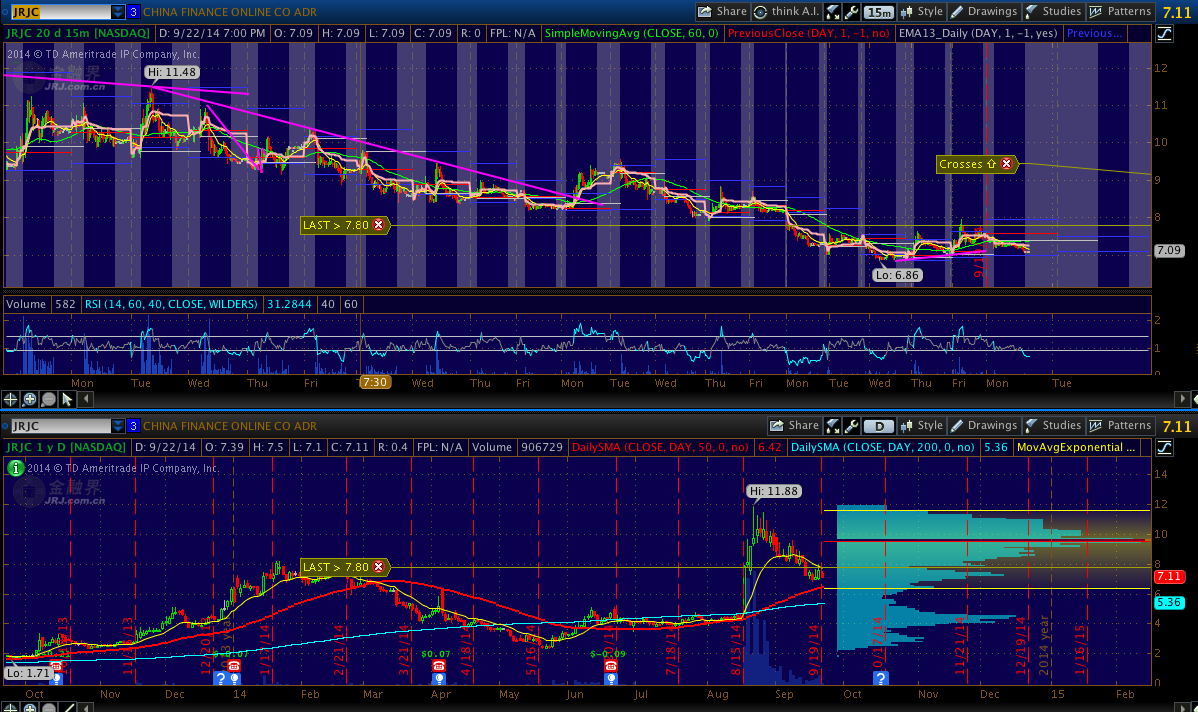
Task: Open top chart settings wrench icon
Action: (x=852, y=12)
